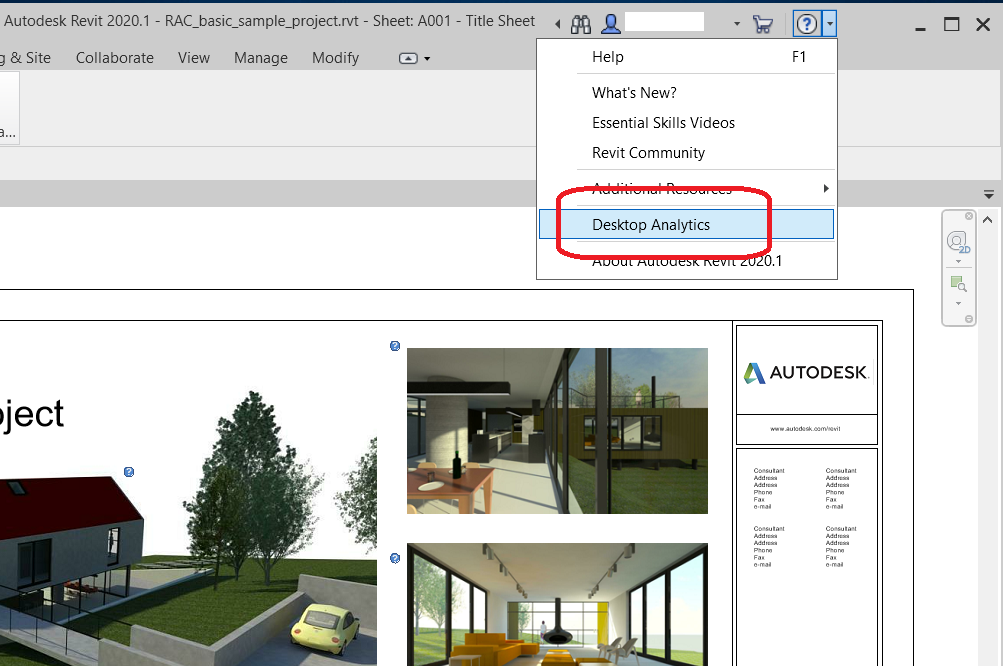Screen dimensions: 1003x666
Task: Click Essential Skills Videos link
Action: [662, 122]
